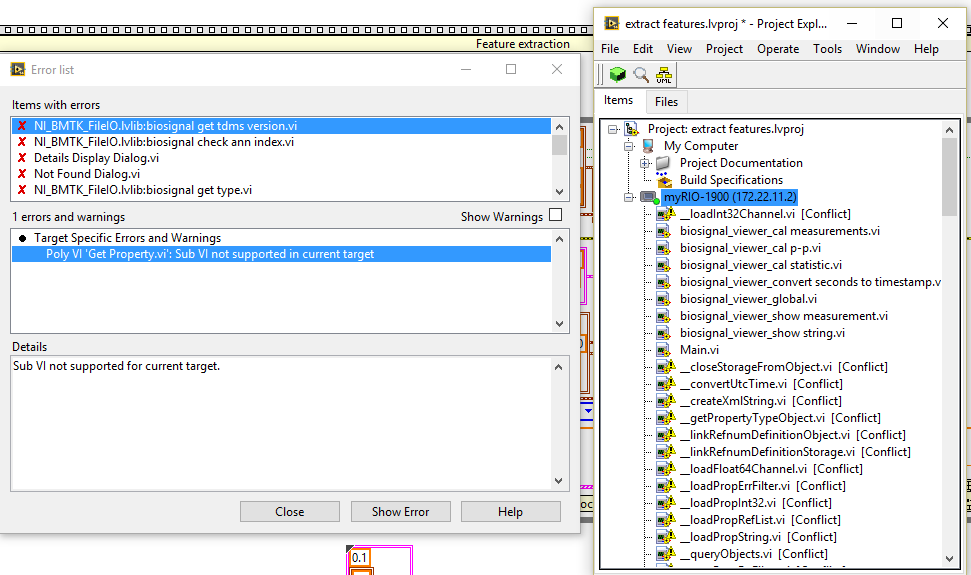Click the red X beside Not Found Dialog.vi

tap(22, 174)
